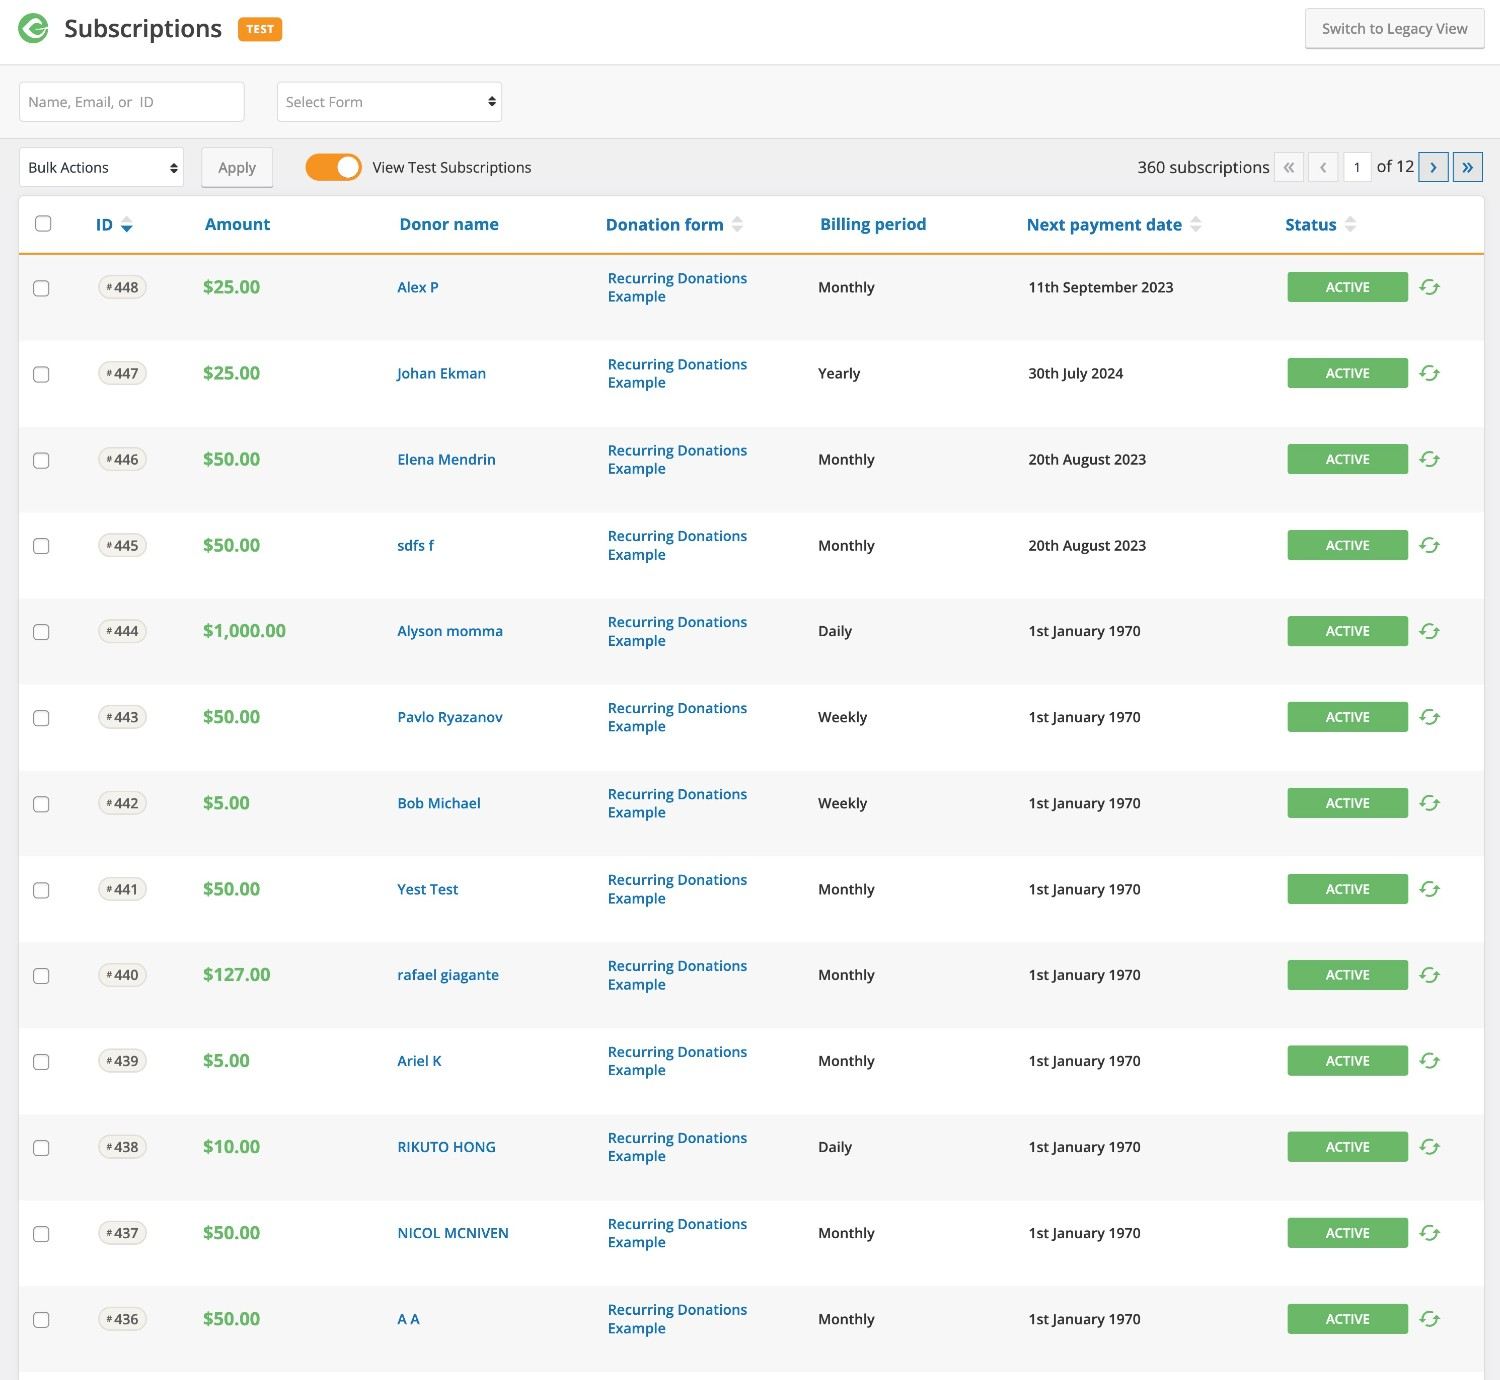Sort subscriptions by Status column

click(x=1350, y=225)
